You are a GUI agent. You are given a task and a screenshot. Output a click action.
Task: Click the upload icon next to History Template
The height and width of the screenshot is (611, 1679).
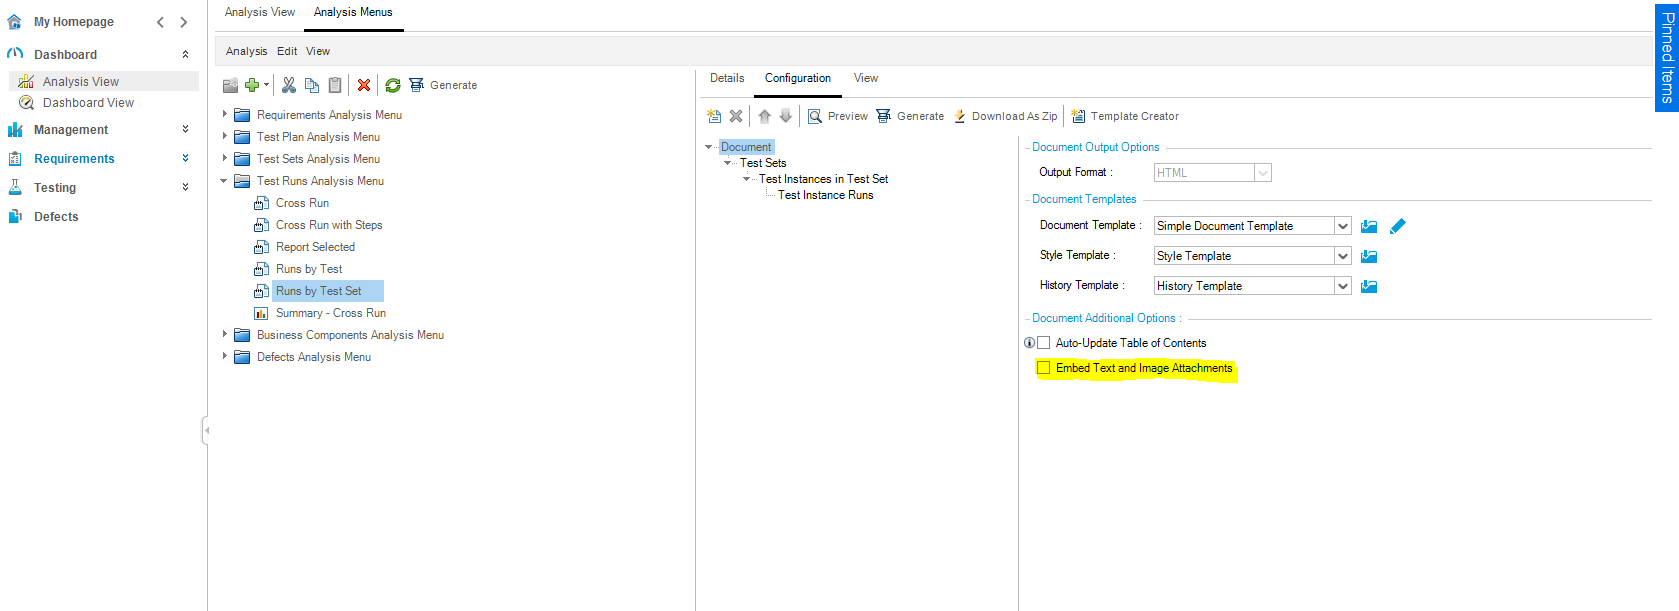tap(1369, 287)
